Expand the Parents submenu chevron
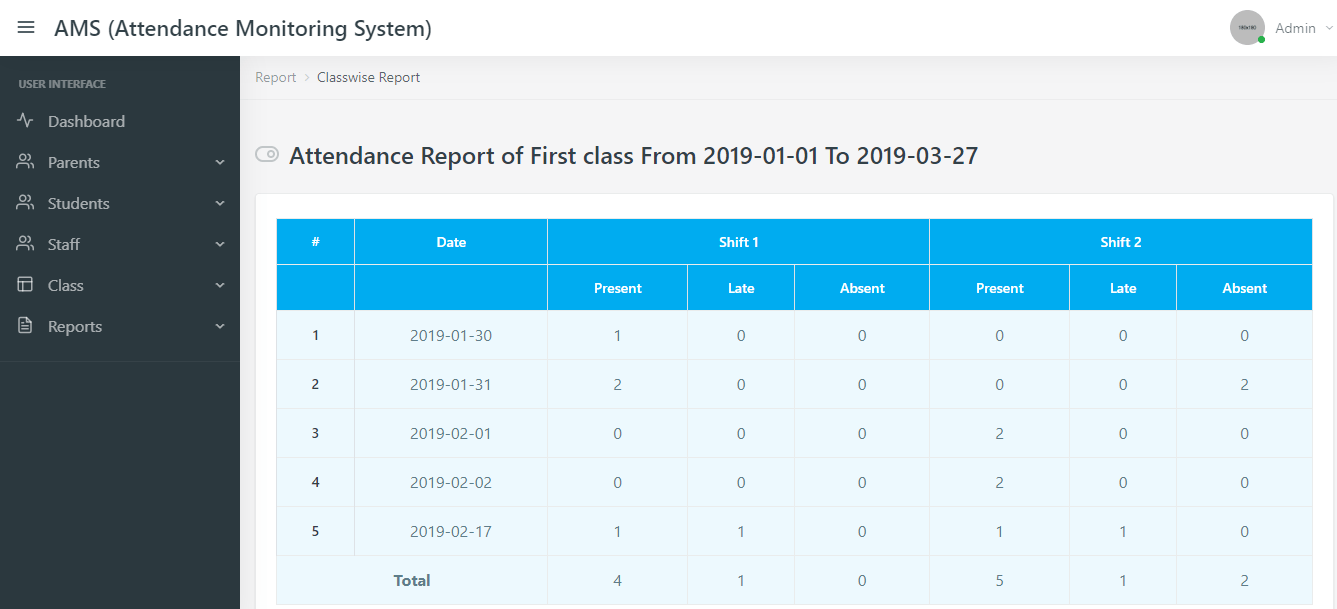 tap(220, 161)
